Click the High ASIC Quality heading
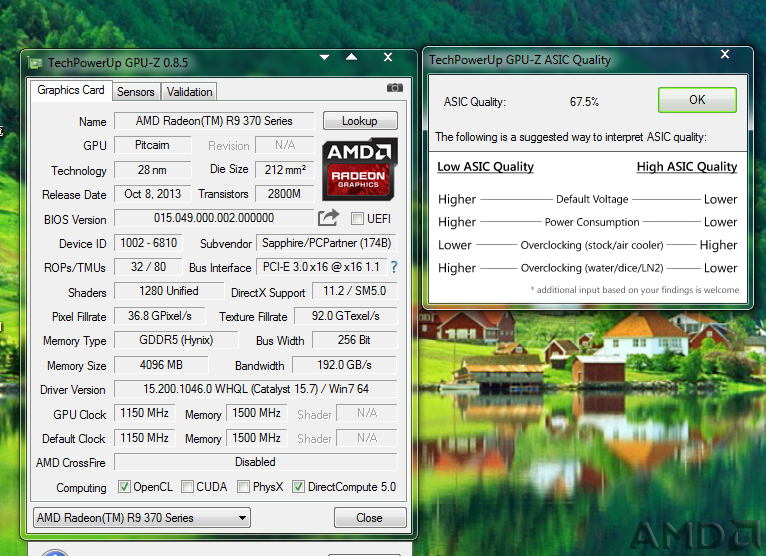The image size is (766, 556). [686, 167]
